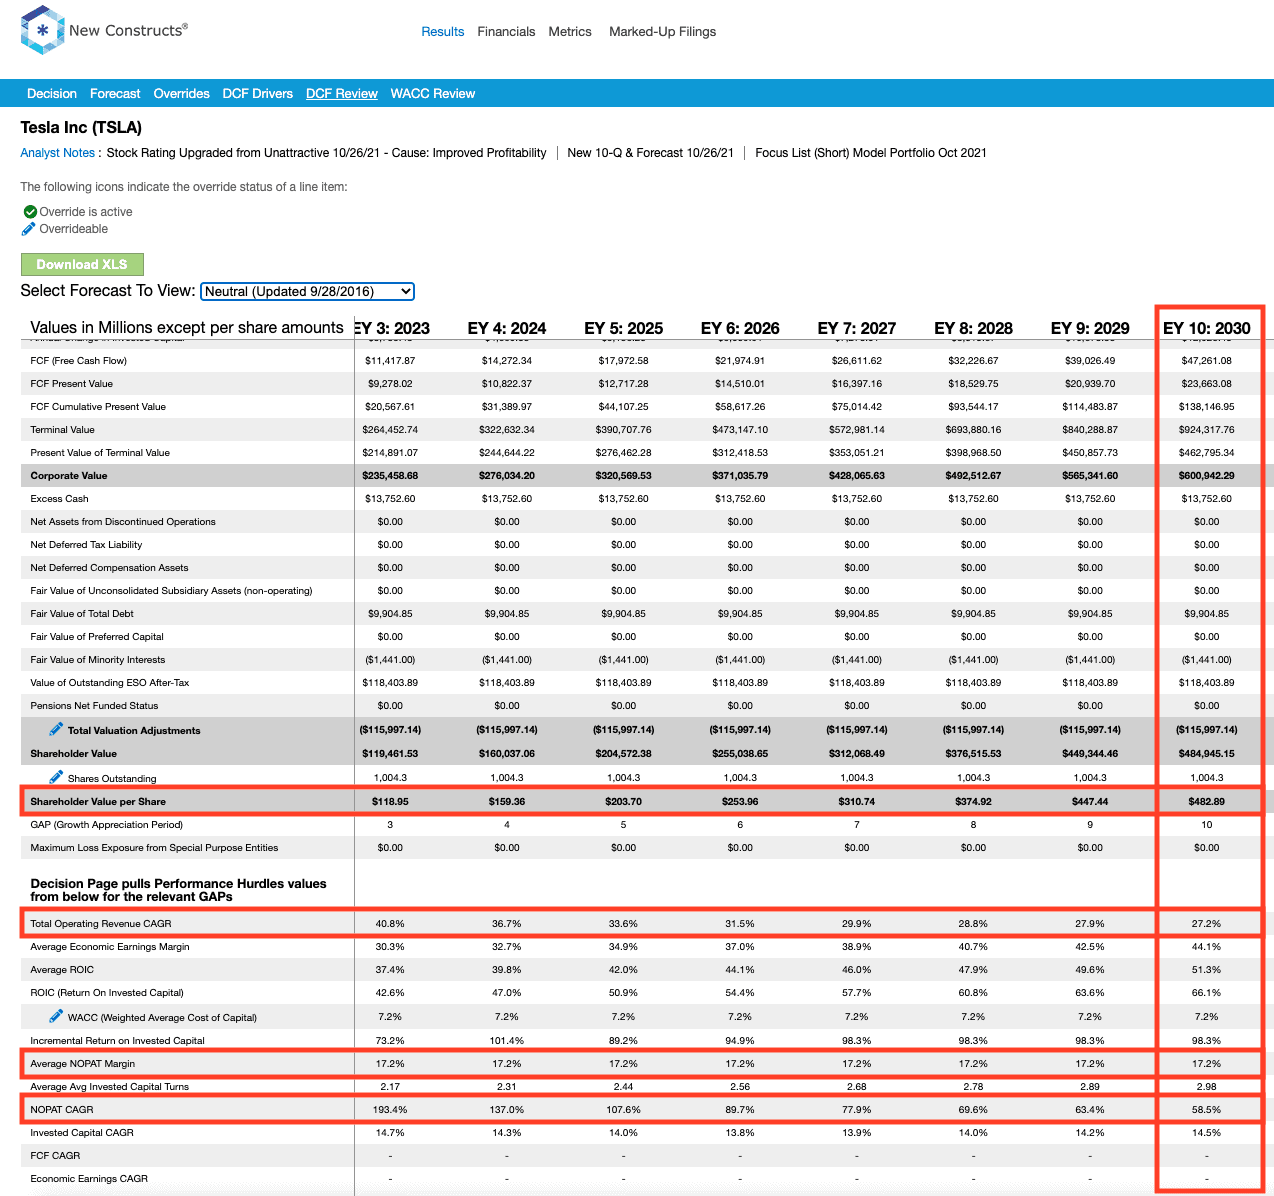Open the Overrides sub-tab

click(181, 94)
